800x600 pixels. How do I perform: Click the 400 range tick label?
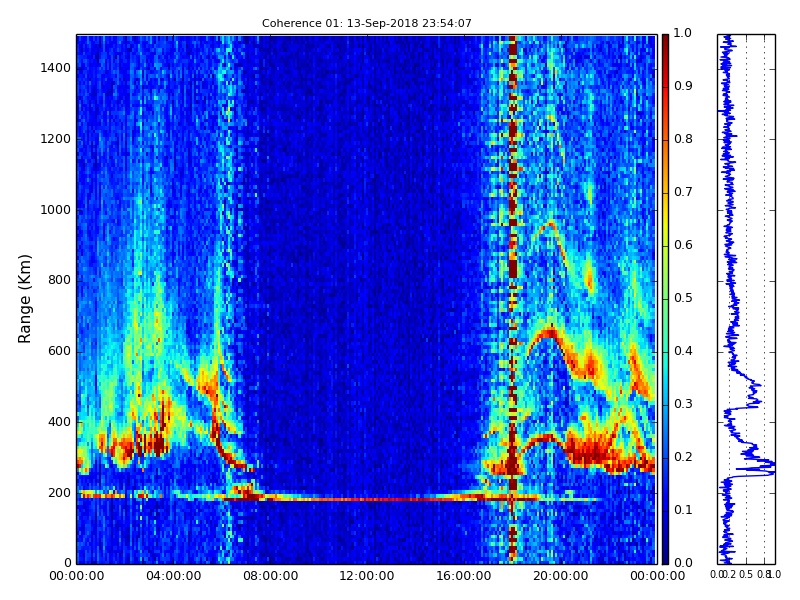59,422
